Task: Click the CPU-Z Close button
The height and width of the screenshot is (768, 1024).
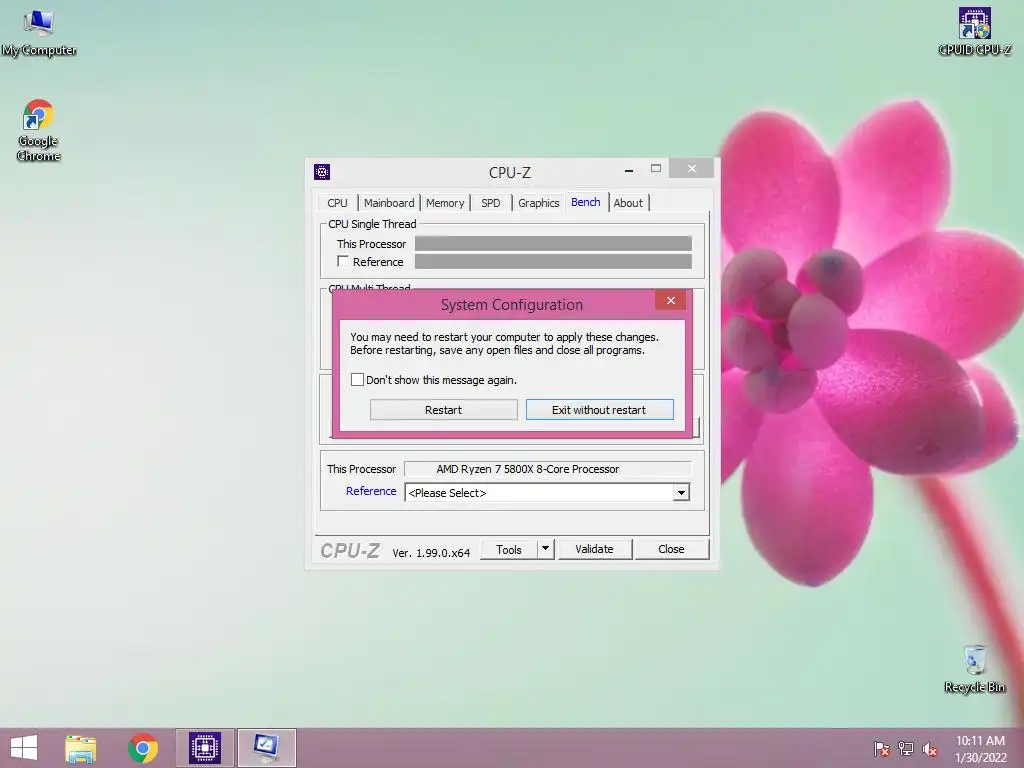Action: pyautogui.click(x=671, y=549)
